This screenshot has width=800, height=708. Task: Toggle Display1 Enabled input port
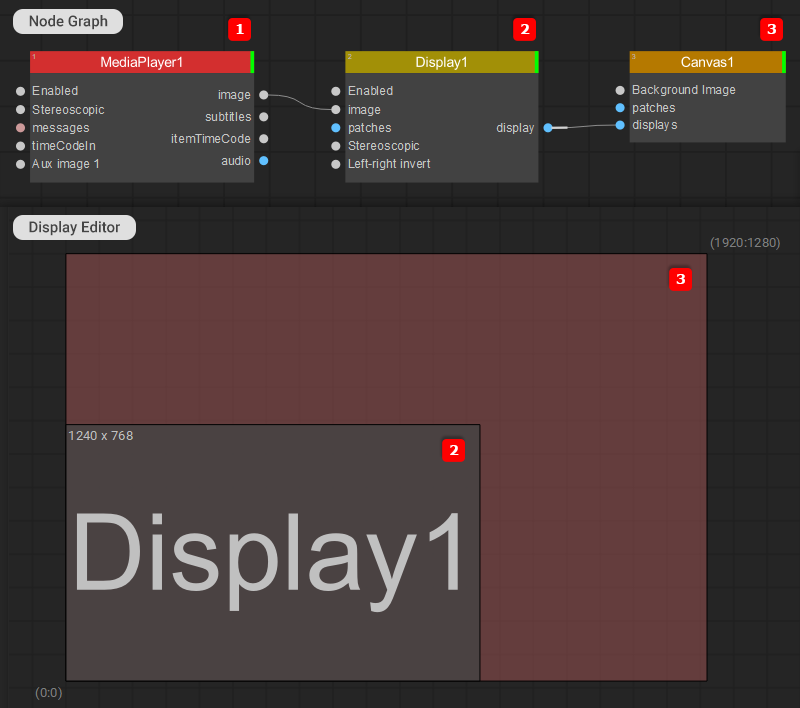pos(335,91)
